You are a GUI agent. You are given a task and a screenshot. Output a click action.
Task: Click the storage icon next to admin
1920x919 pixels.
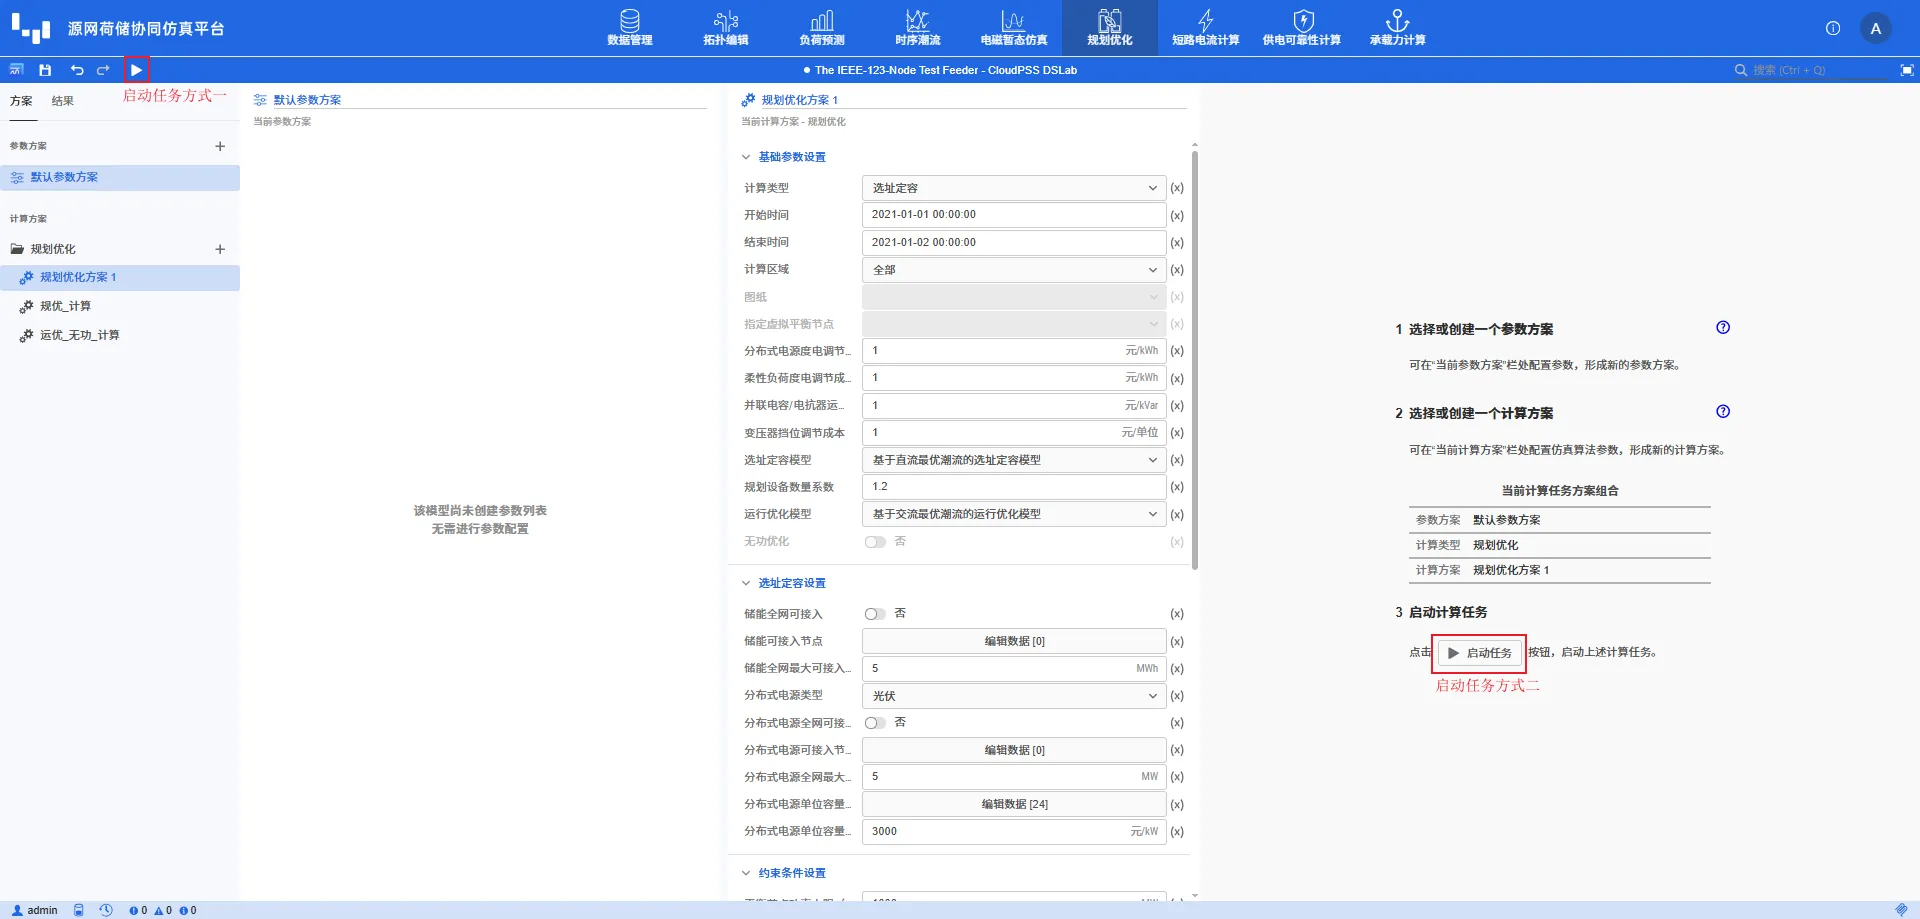[78, 910]
